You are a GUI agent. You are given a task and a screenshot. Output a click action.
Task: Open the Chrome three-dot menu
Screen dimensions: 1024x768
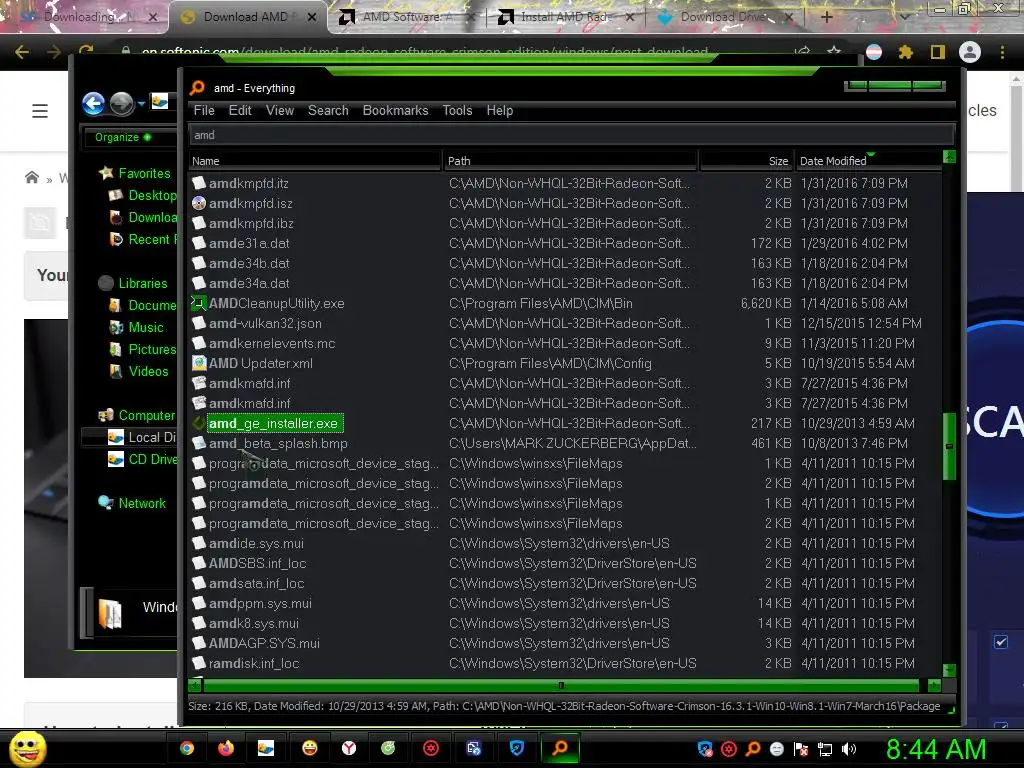tap(1002, 52)
